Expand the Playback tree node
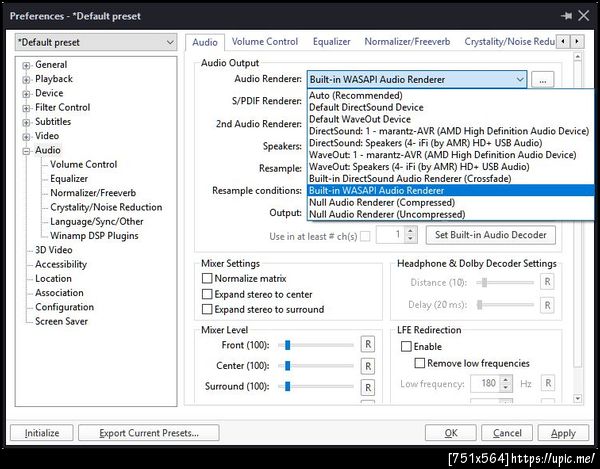This screenshot has width=600, height=469. (x=26, y=80)
